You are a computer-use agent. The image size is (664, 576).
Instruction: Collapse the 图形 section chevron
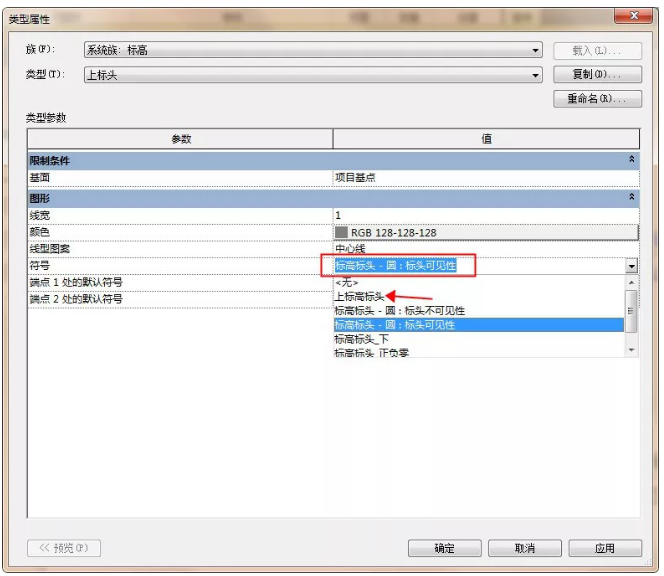tap(631, 198)
